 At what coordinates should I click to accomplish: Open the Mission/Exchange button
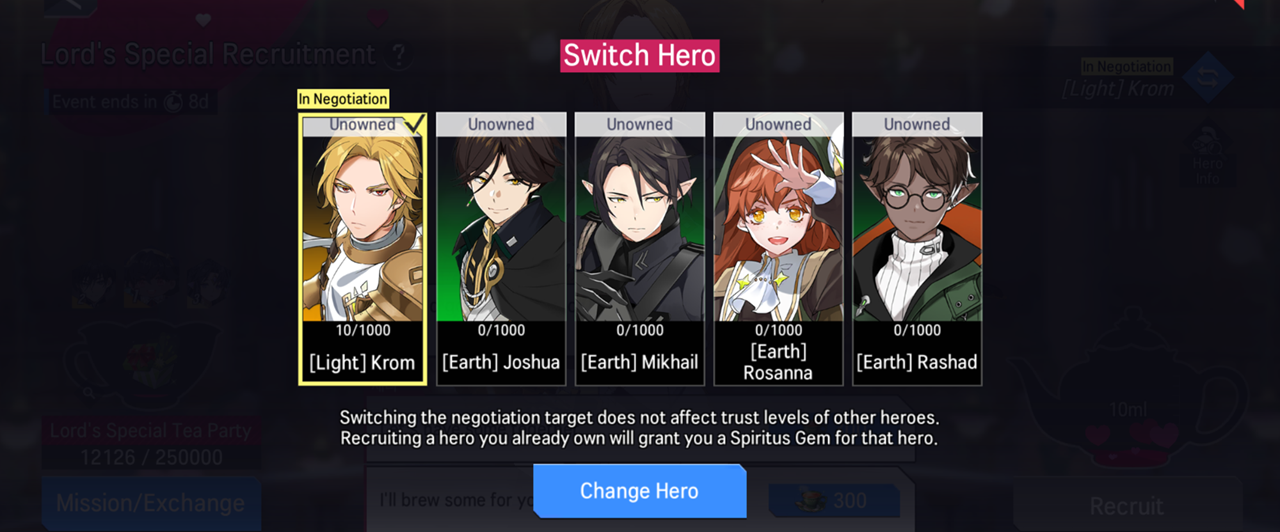pyautogui.click(x=151, y=503)
